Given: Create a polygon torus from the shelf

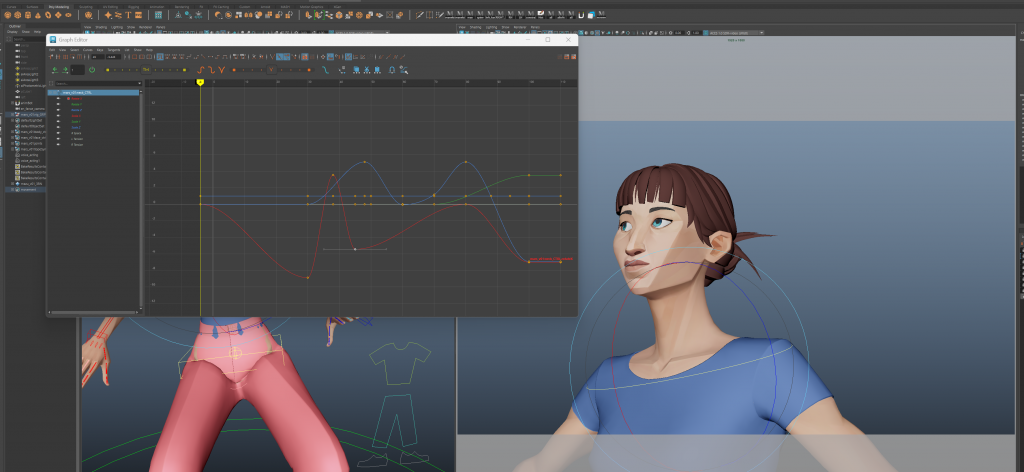Looking at the screenshot, I should [48, 15].
